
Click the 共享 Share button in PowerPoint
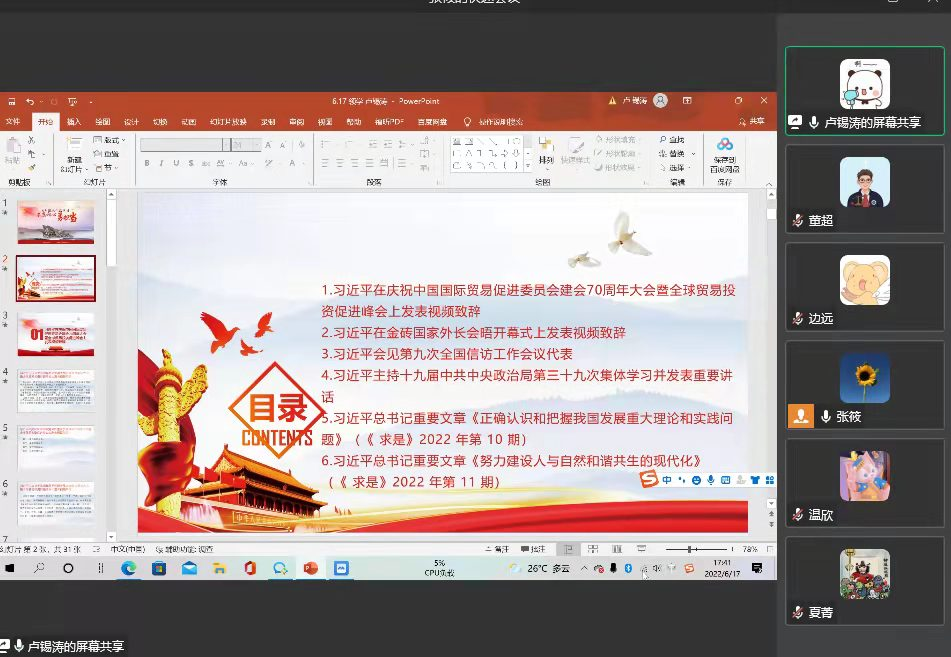click(x=756, y=122)
